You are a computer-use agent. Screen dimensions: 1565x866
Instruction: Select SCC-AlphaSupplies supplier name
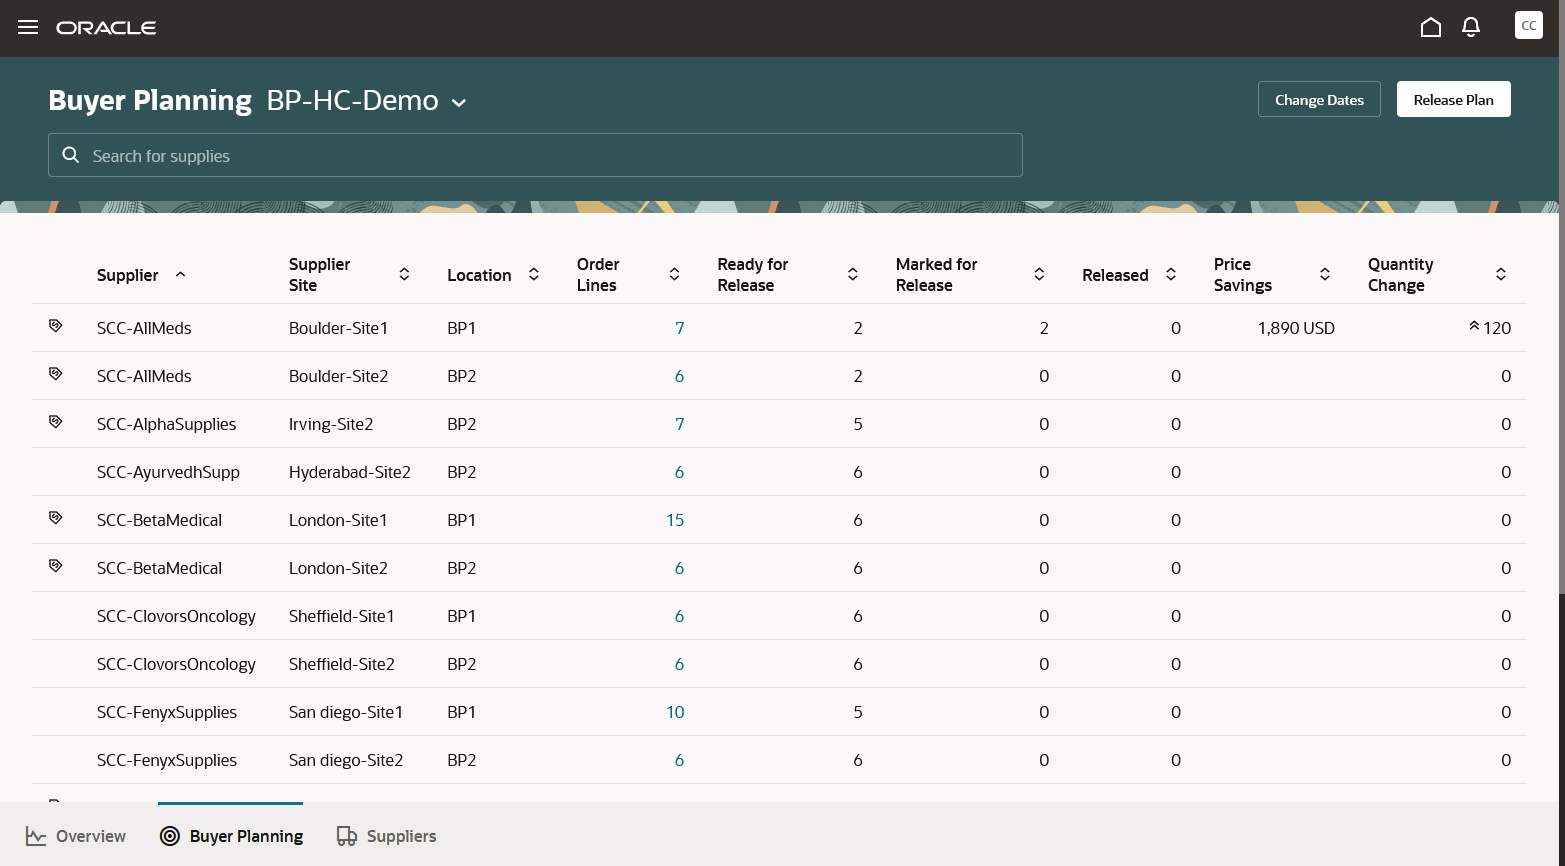tap(167, 424)
